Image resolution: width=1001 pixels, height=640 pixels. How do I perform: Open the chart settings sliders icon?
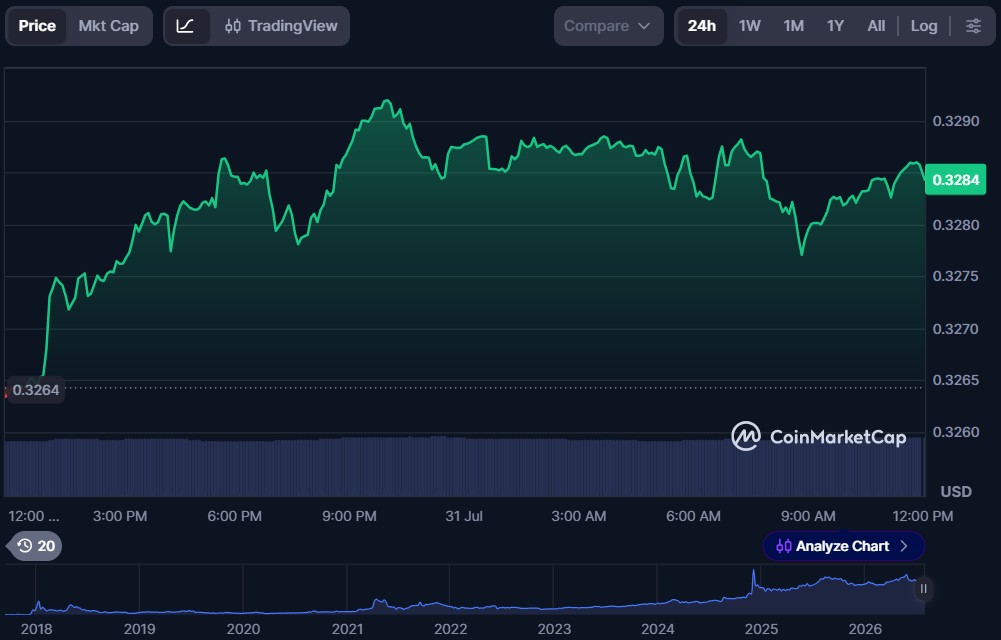point(973,26)
